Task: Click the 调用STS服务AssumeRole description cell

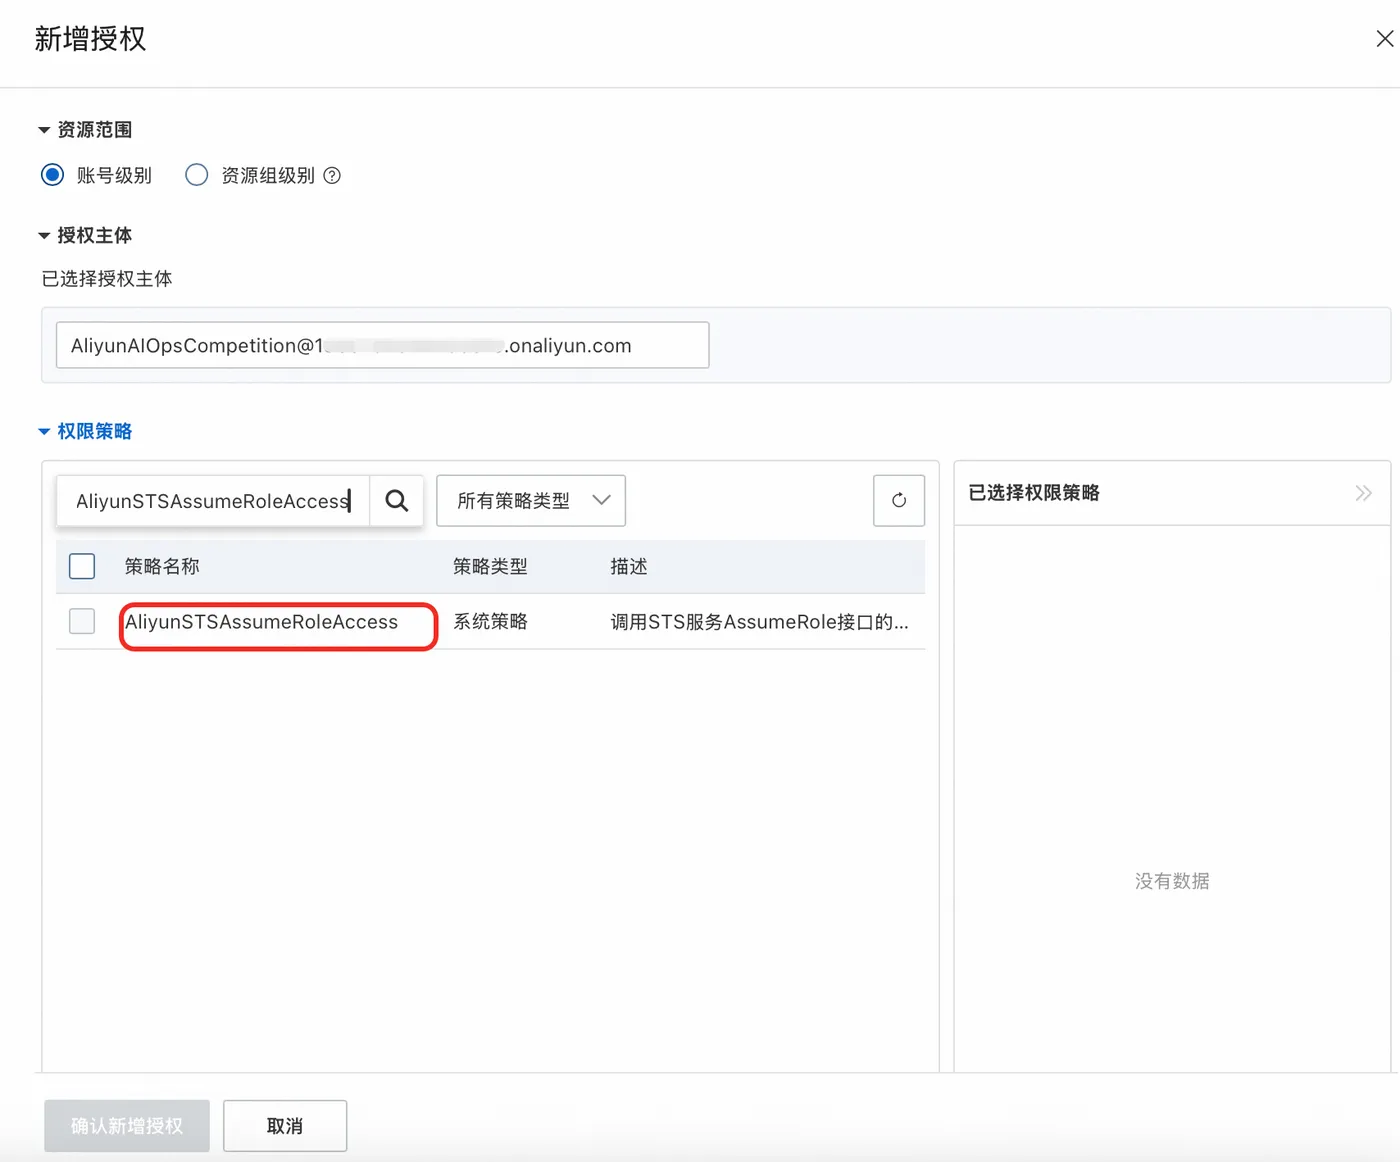Action: coord(759,622)
